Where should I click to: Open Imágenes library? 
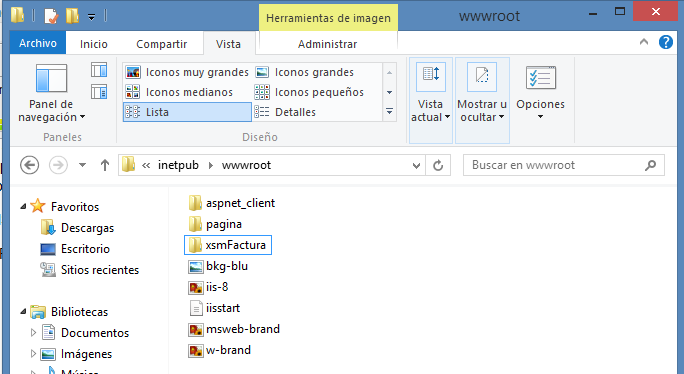pyautogui.click(x=86, y=354)
